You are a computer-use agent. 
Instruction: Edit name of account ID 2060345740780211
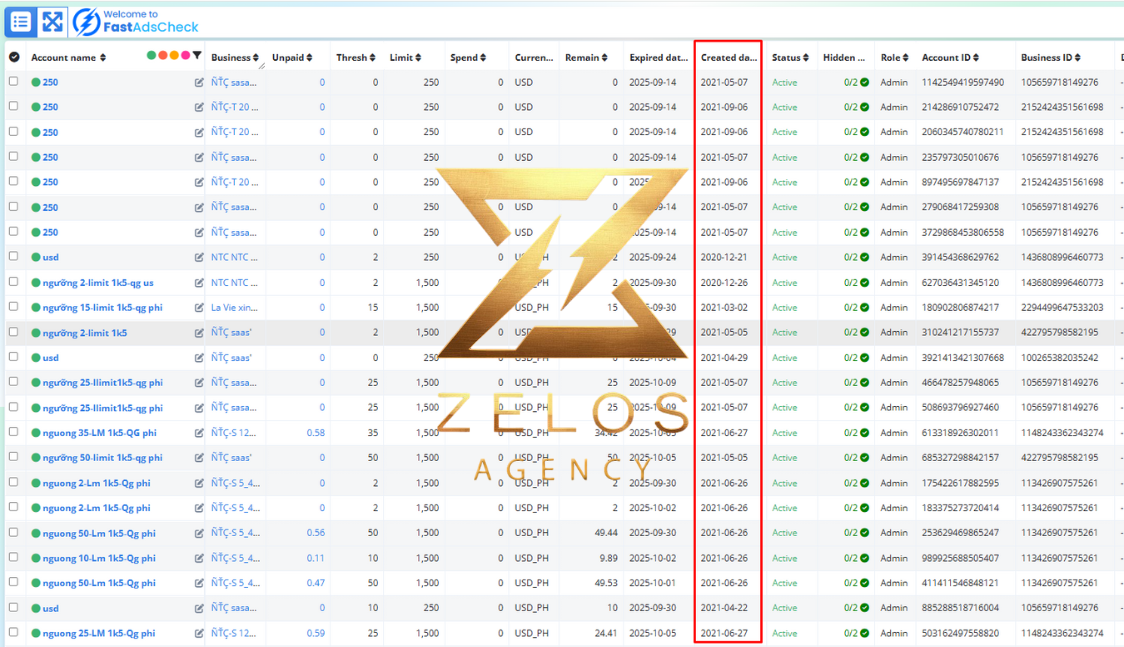199,133
